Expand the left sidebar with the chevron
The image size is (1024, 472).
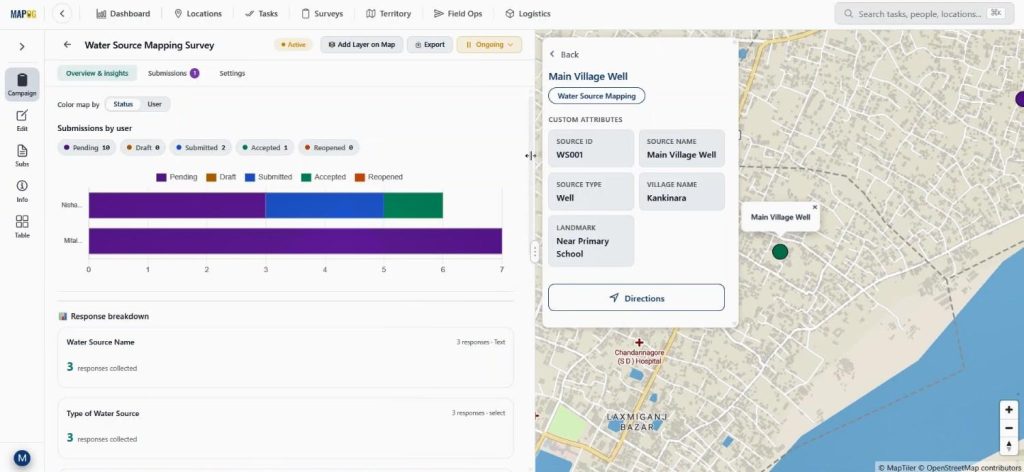pos(22,46)
